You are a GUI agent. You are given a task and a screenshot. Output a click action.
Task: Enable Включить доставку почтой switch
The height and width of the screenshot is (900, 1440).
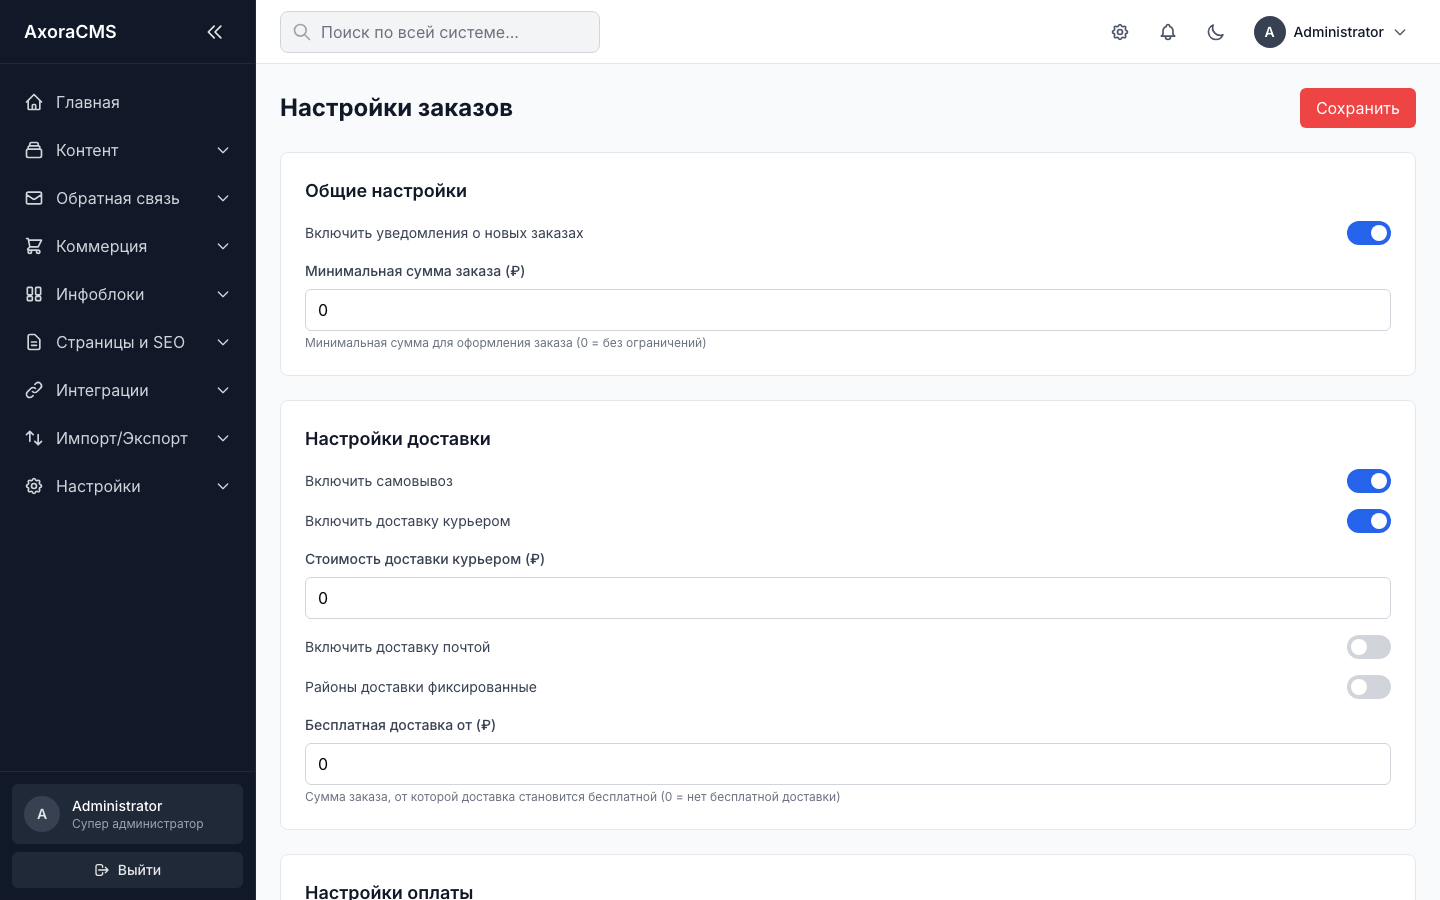point(1369,647)
